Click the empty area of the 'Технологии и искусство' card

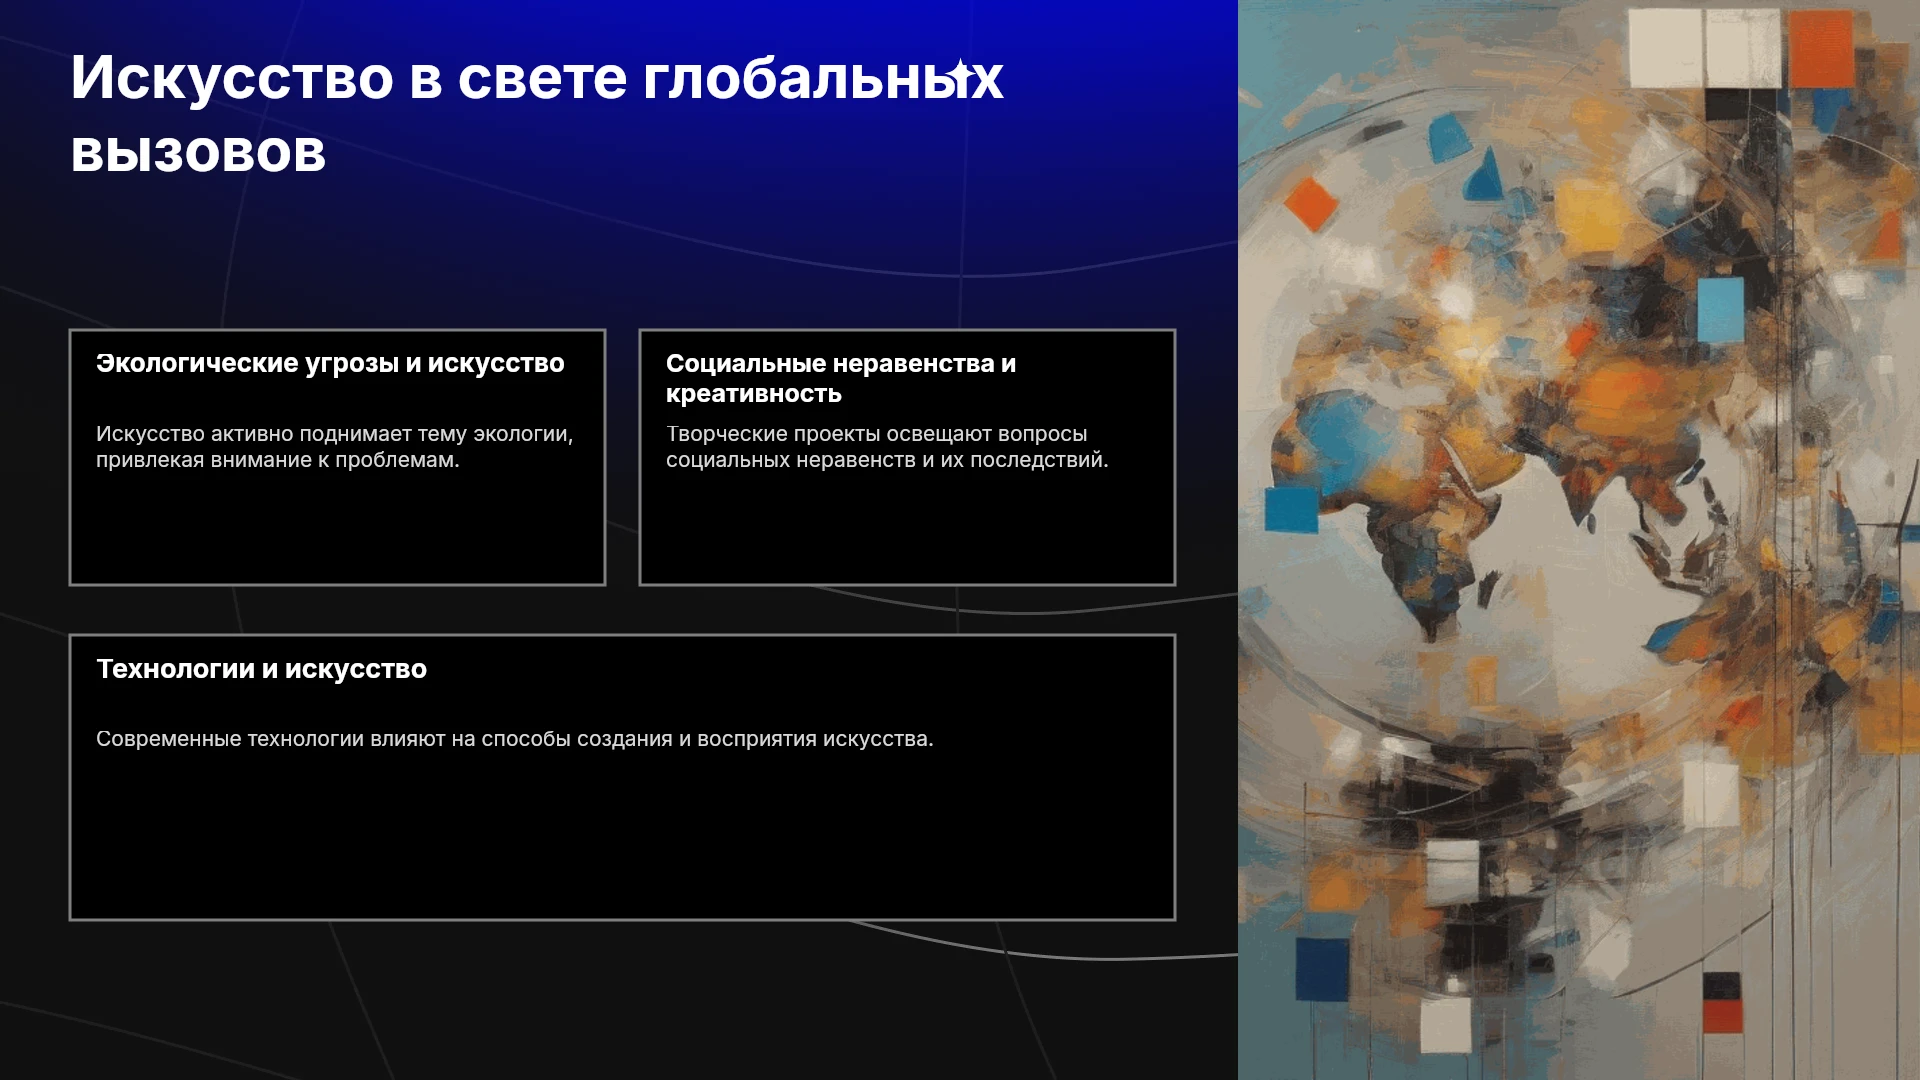point(622,835)
